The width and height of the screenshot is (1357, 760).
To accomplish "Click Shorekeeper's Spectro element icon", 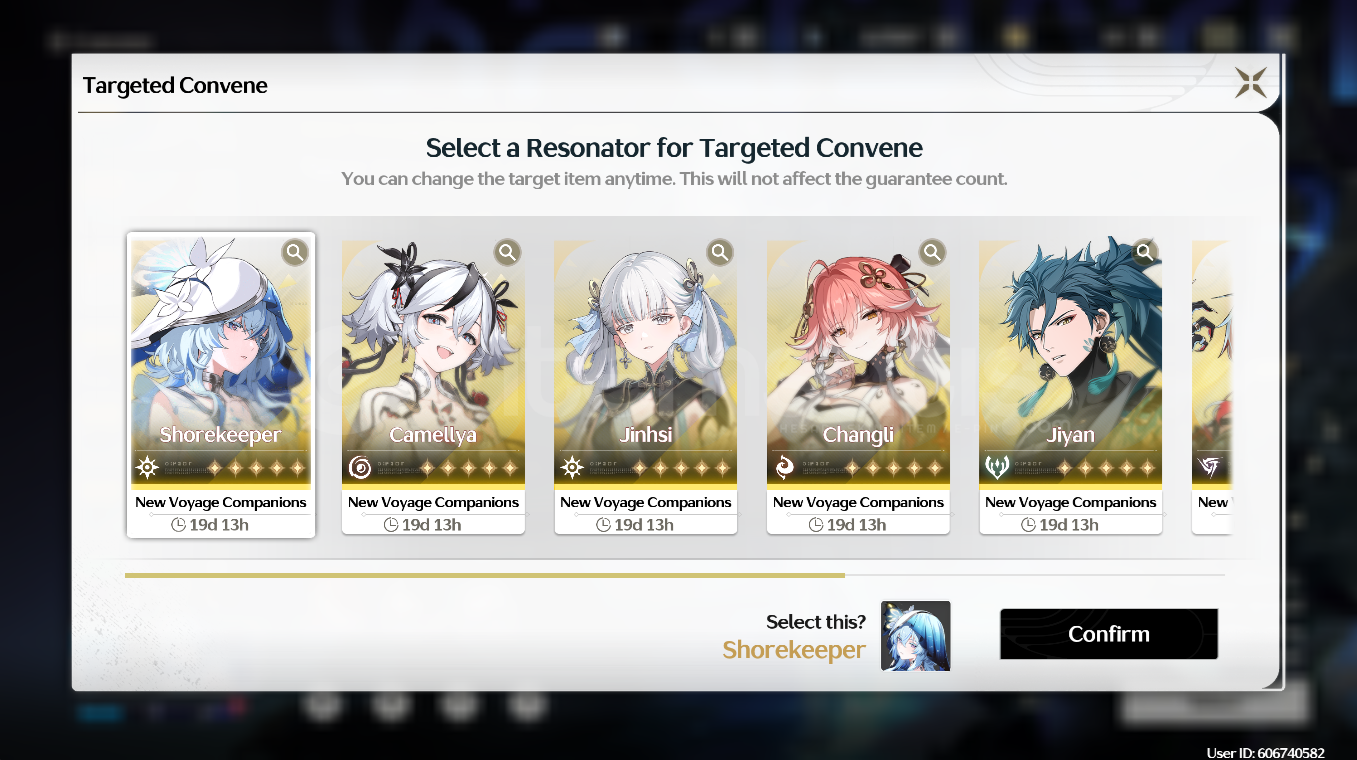I will (147, 467).
